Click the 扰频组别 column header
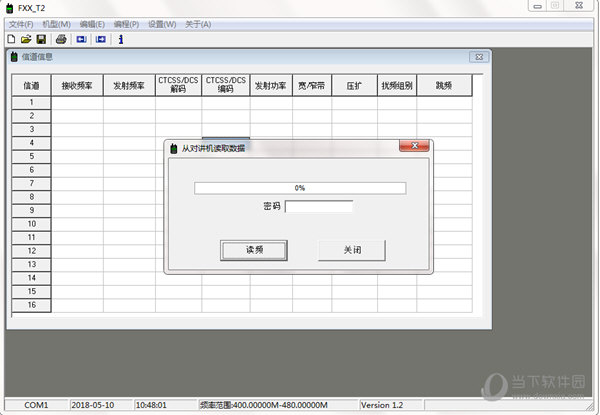The width and height of the screenshot is (600, 415). click(397, 85)
